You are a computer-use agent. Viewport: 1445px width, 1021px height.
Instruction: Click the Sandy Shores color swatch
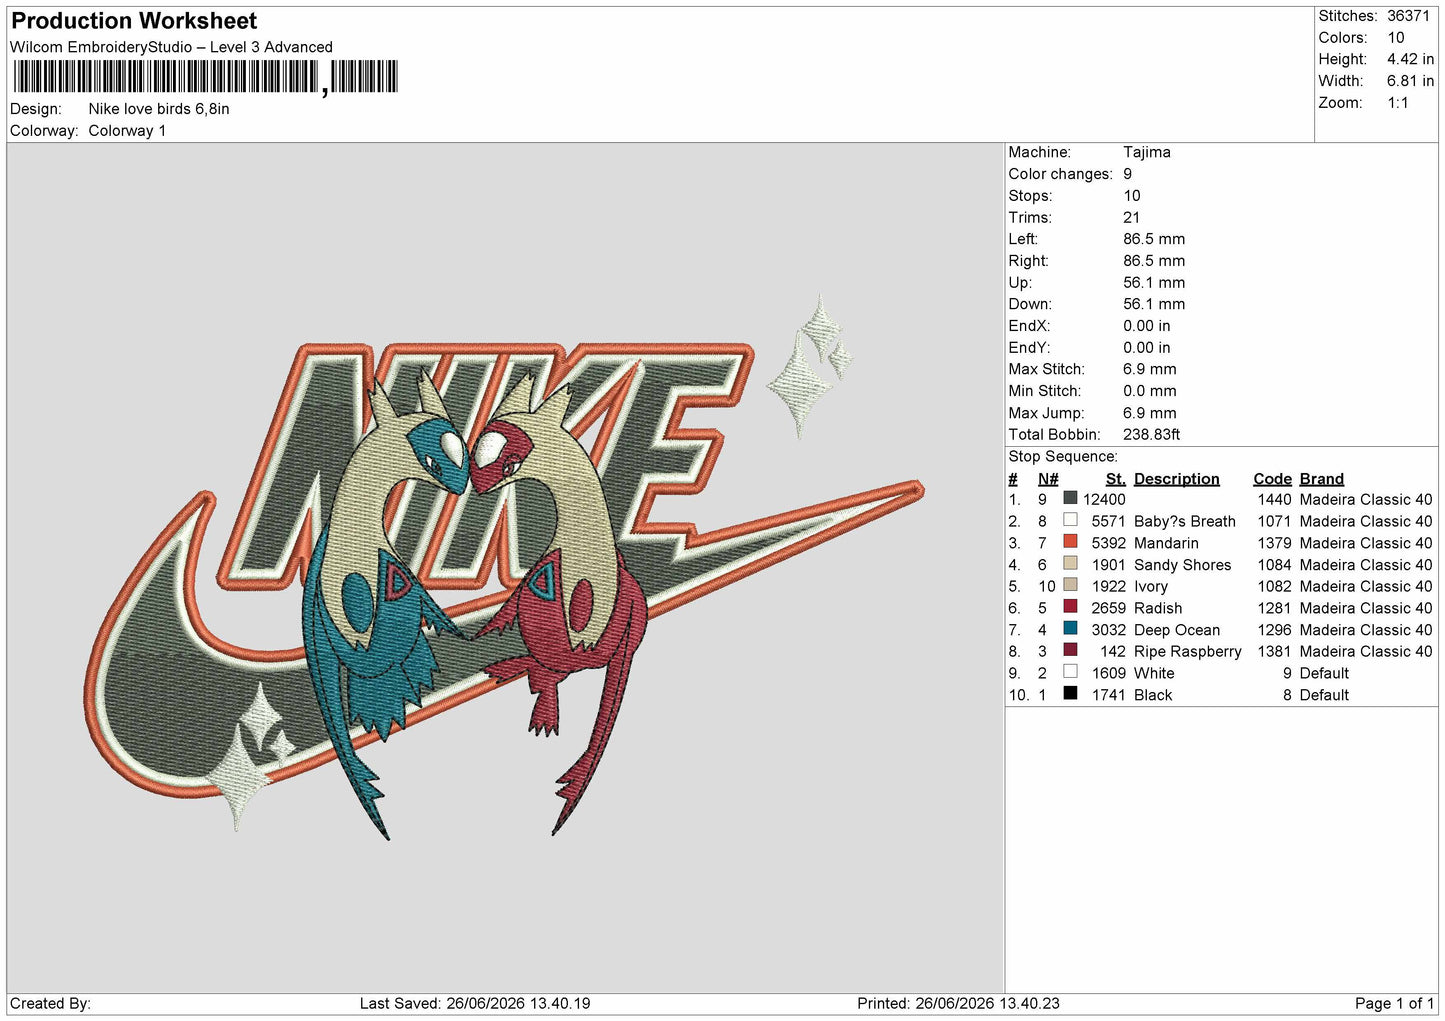[1070, 564]
